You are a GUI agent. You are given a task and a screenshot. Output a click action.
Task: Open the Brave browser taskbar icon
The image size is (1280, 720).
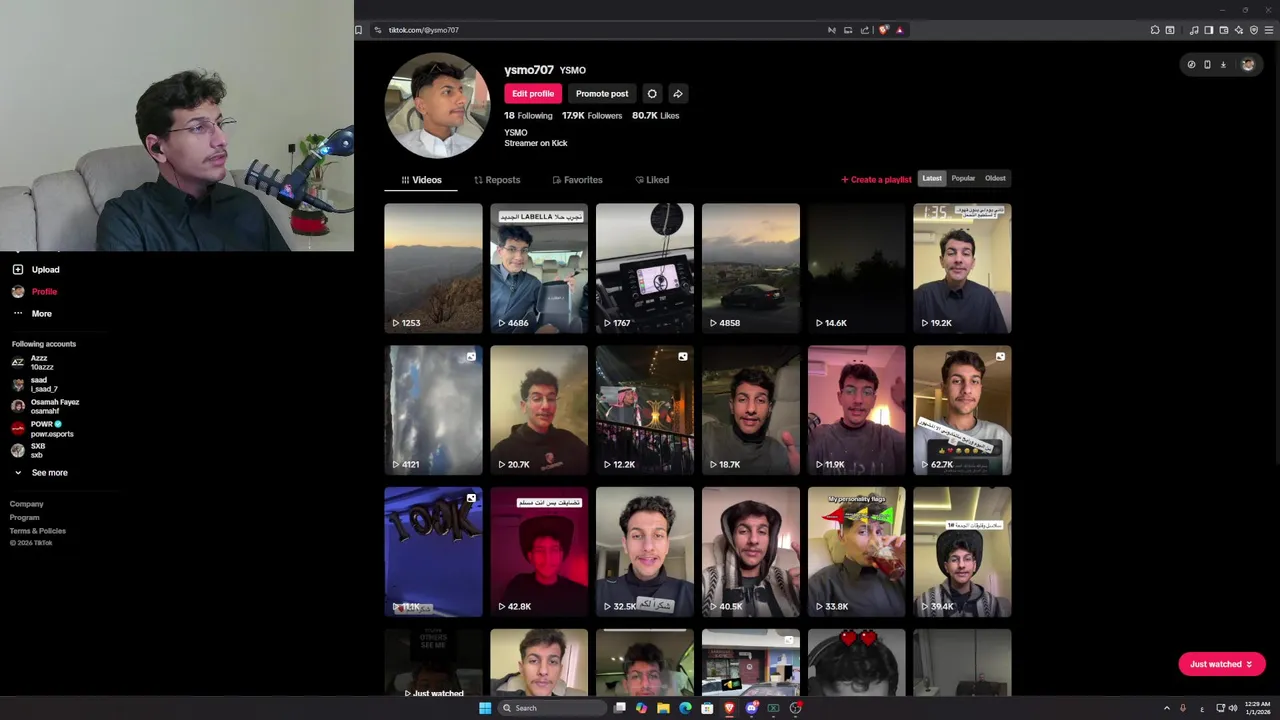(729, 708)
